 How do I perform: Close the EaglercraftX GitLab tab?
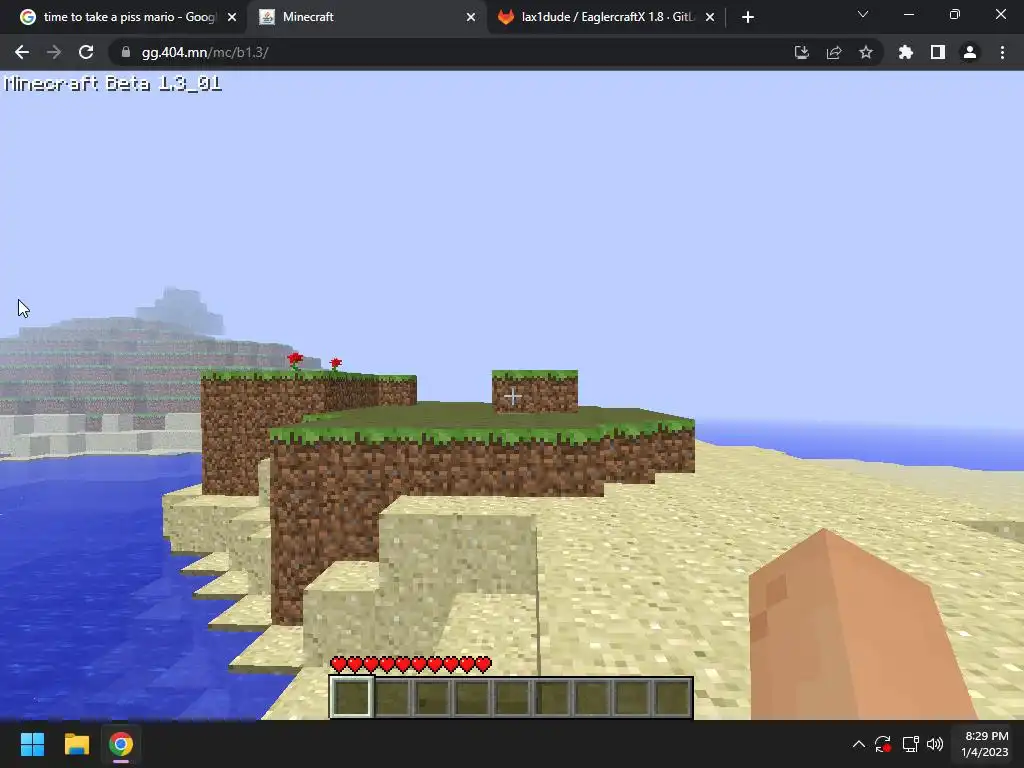710,17
